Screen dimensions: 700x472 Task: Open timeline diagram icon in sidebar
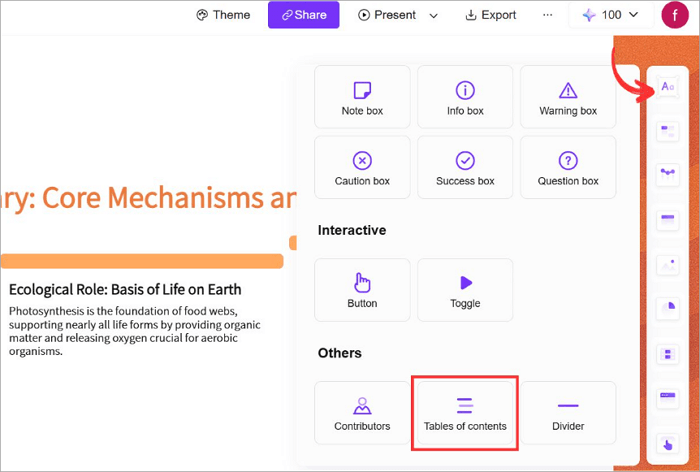(667, 175)
